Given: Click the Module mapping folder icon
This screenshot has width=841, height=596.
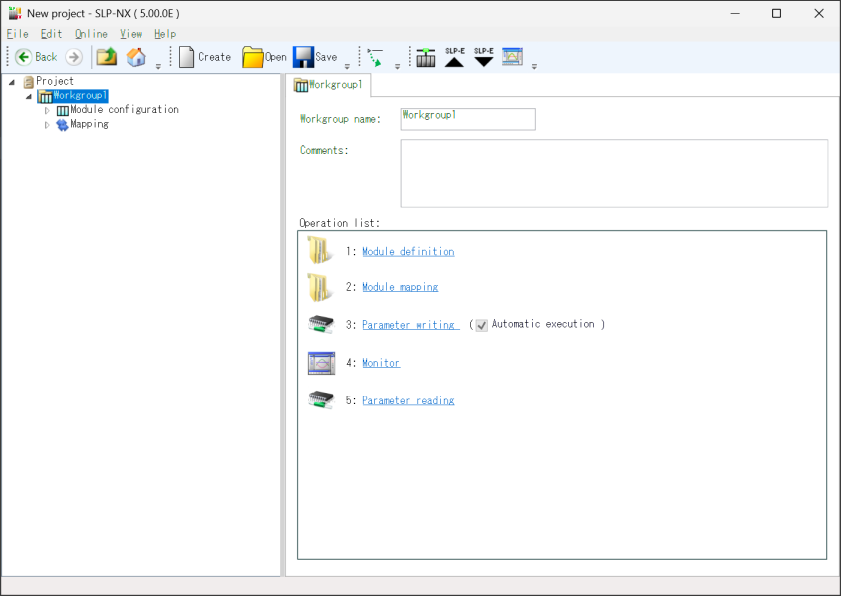Looking at the screenshot, I should click(320, 287).
